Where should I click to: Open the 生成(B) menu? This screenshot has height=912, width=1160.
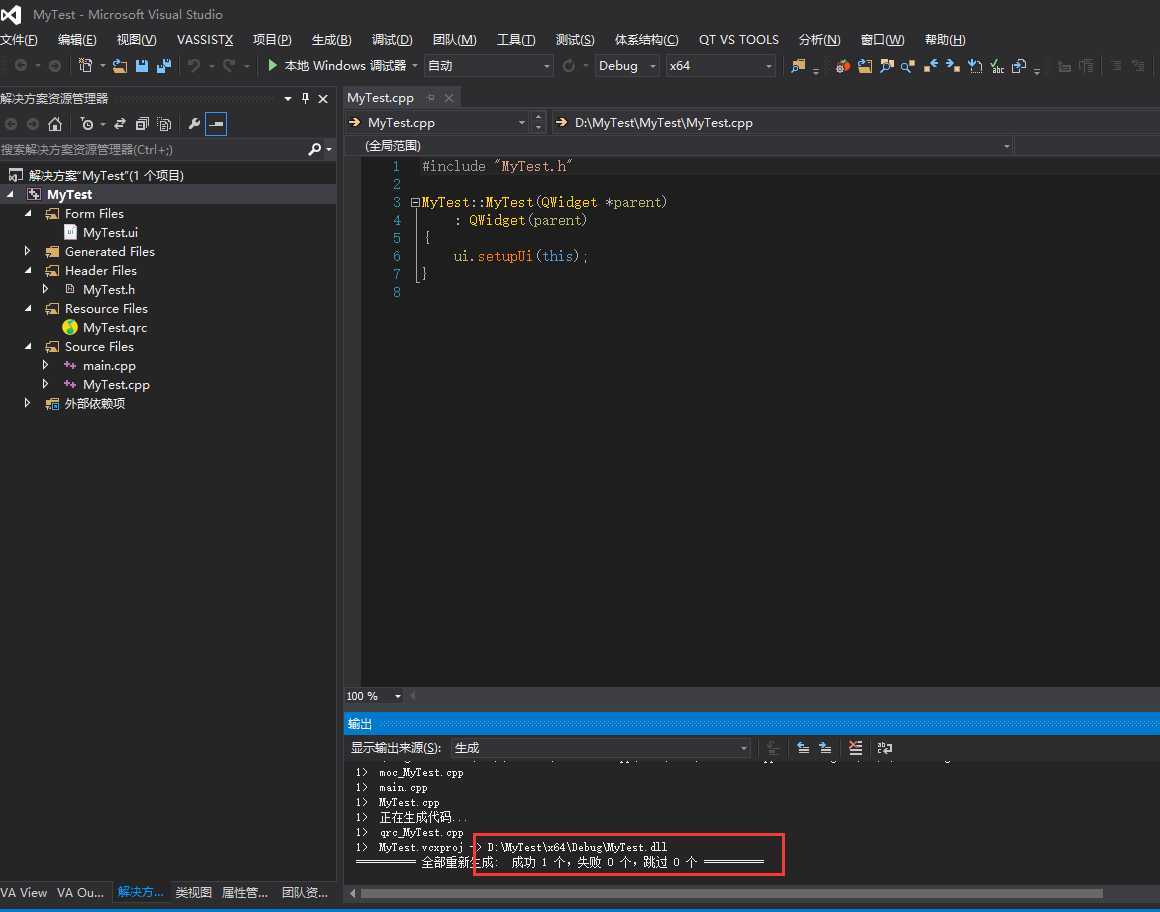click(x=331, y=40)
